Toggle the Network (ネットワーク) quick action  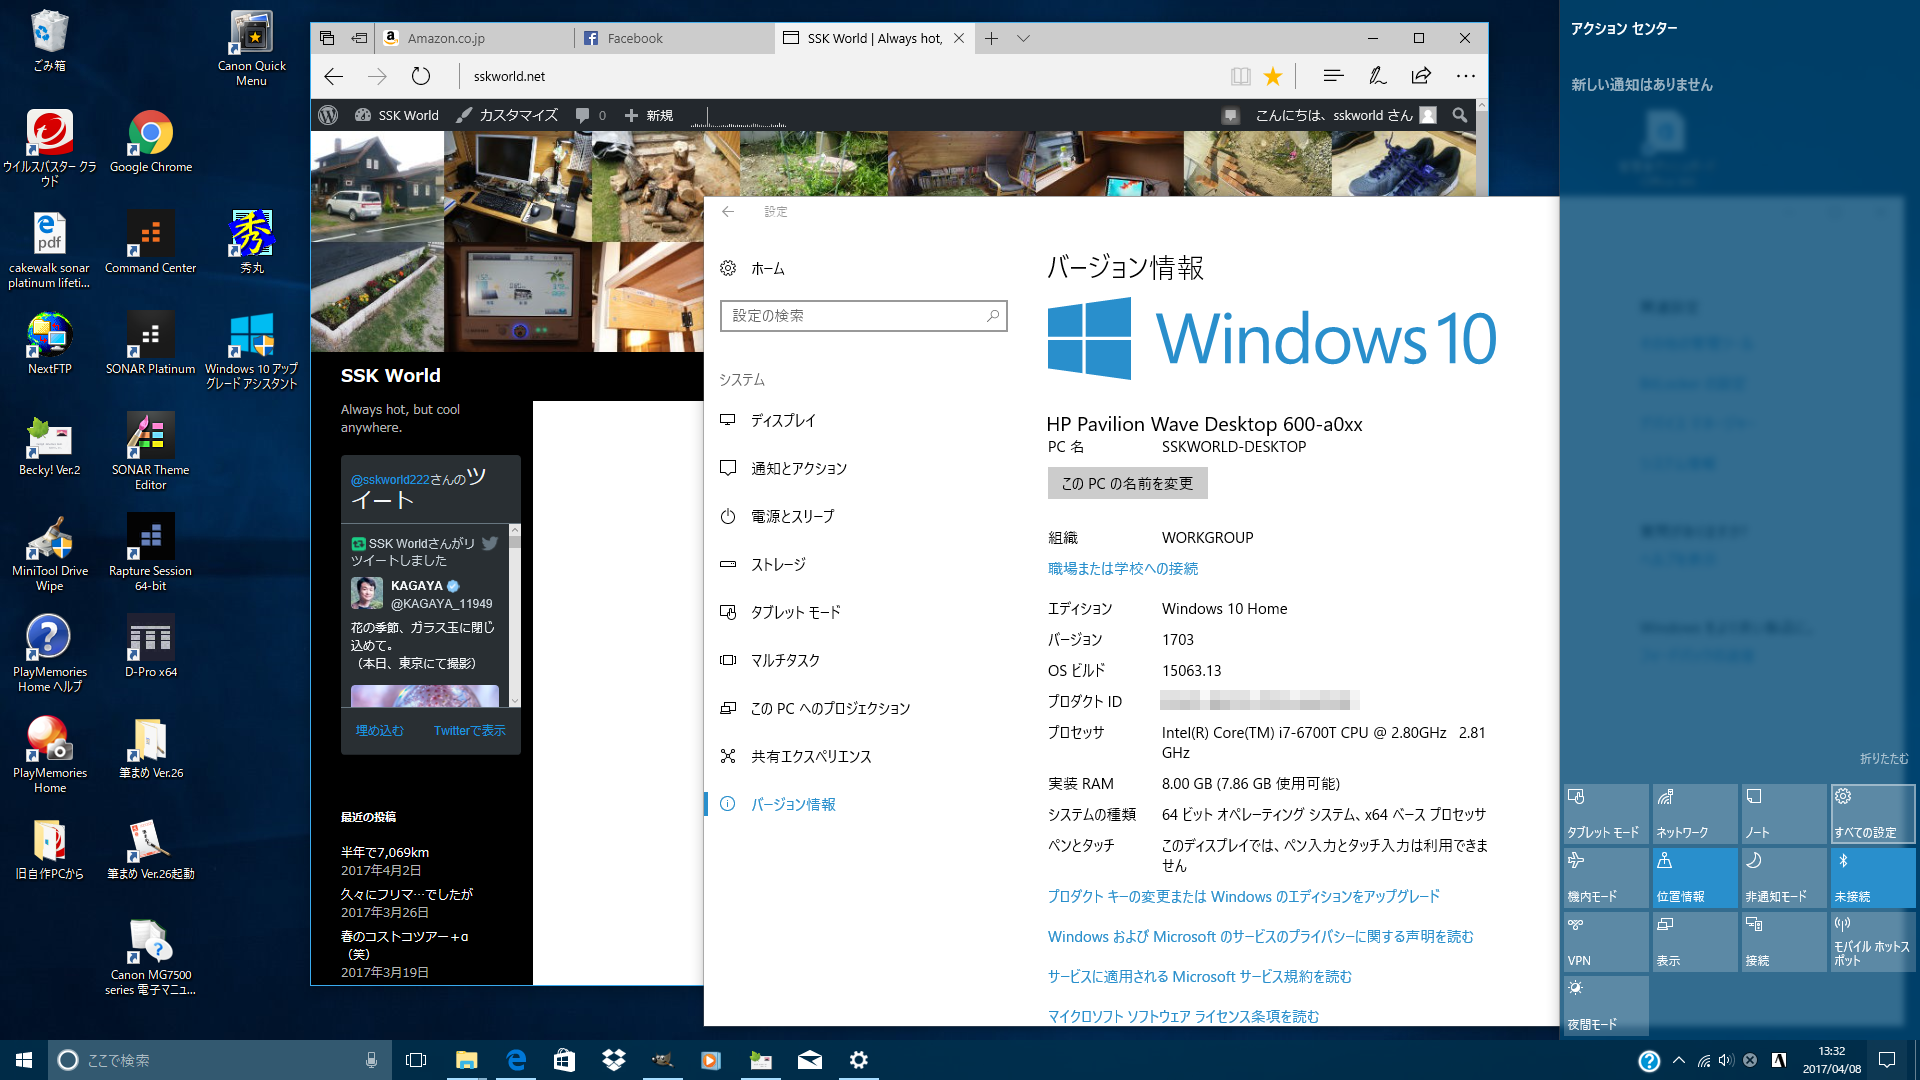[x=1695, y=814]
